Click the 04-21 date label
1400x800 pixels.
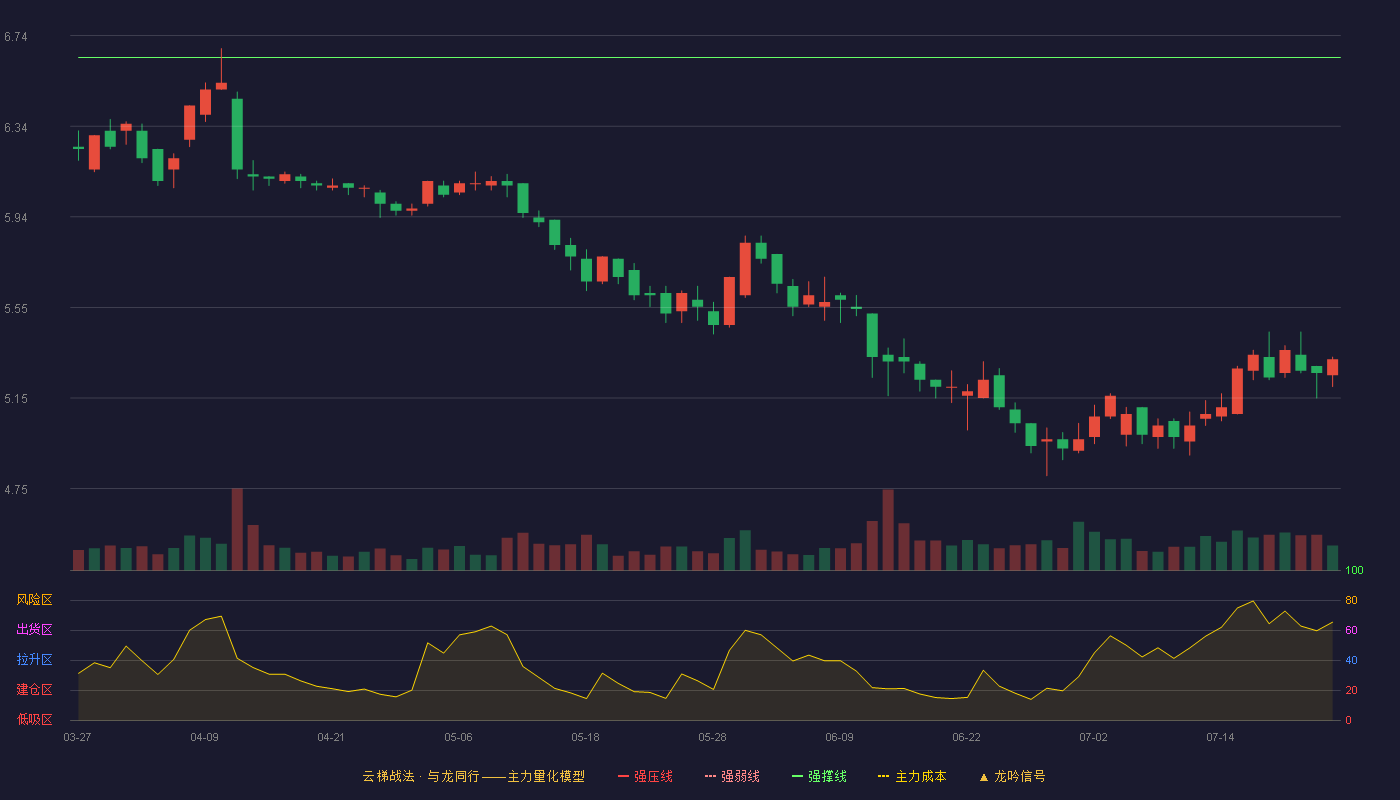click(331, 737)
